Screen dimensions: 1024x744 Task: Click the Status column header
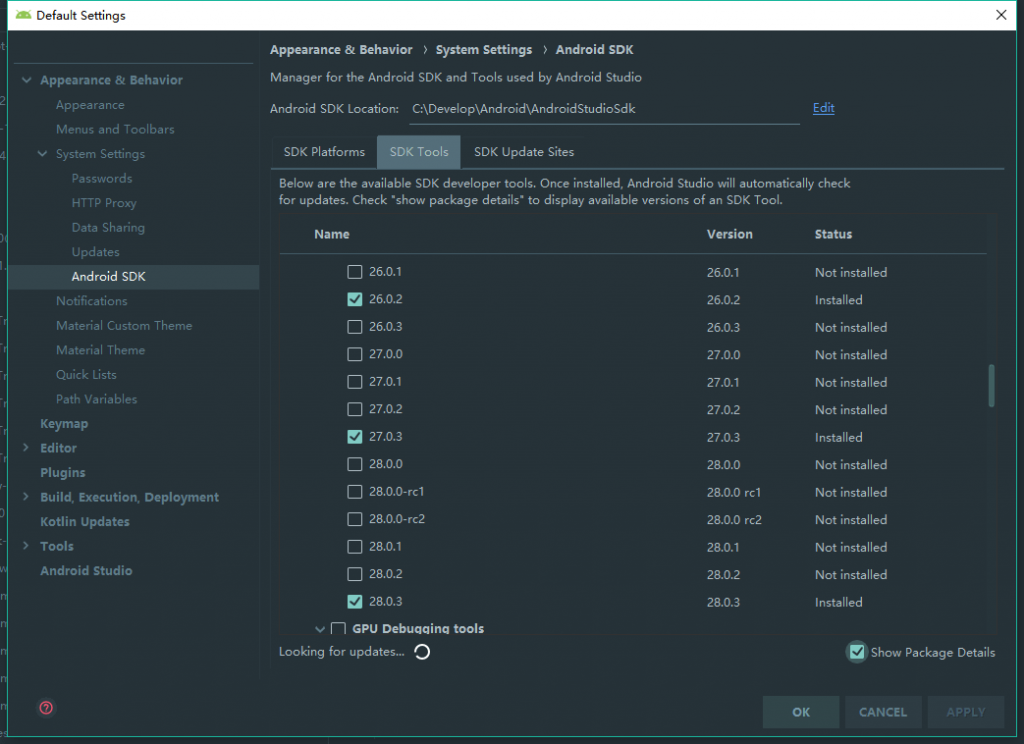coord(833,234)
